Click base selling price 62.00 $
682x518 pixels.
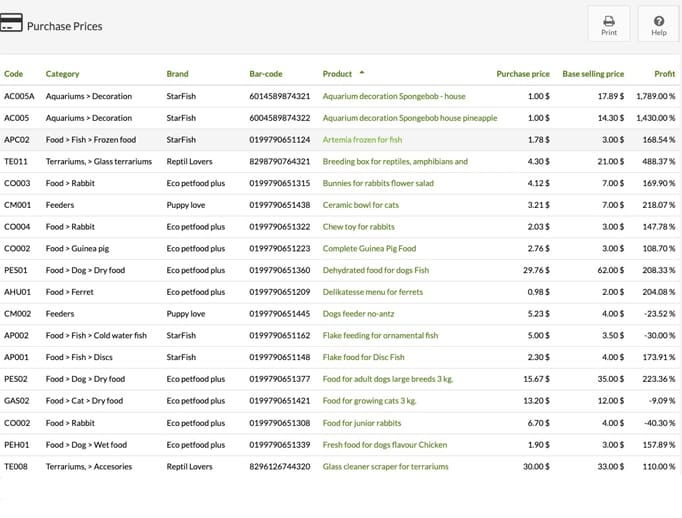pos(611,270)
